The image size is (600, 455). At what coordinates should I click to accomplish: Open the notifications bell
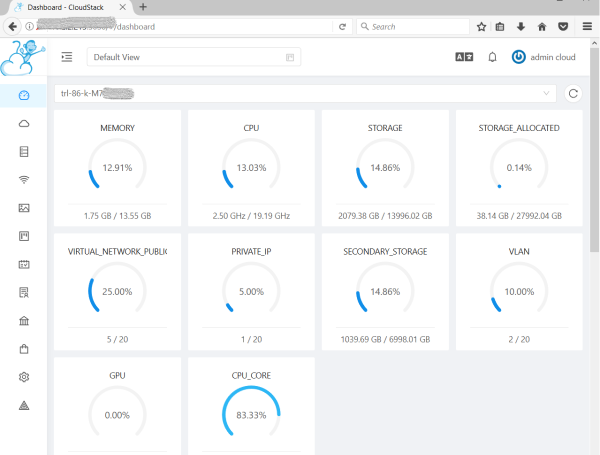click(492, 57)
